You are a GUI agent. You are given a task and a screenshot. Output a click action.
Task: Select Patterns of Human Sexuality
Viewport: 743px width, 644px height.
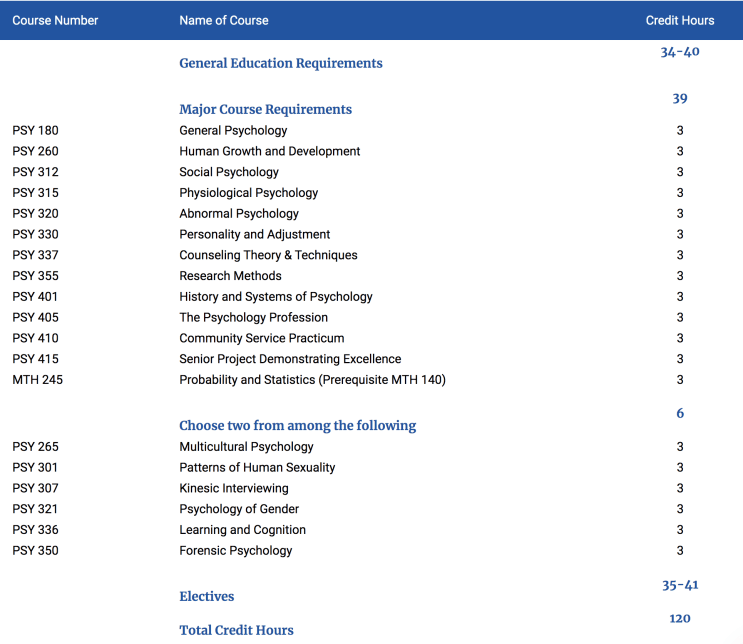pos(257,468)
